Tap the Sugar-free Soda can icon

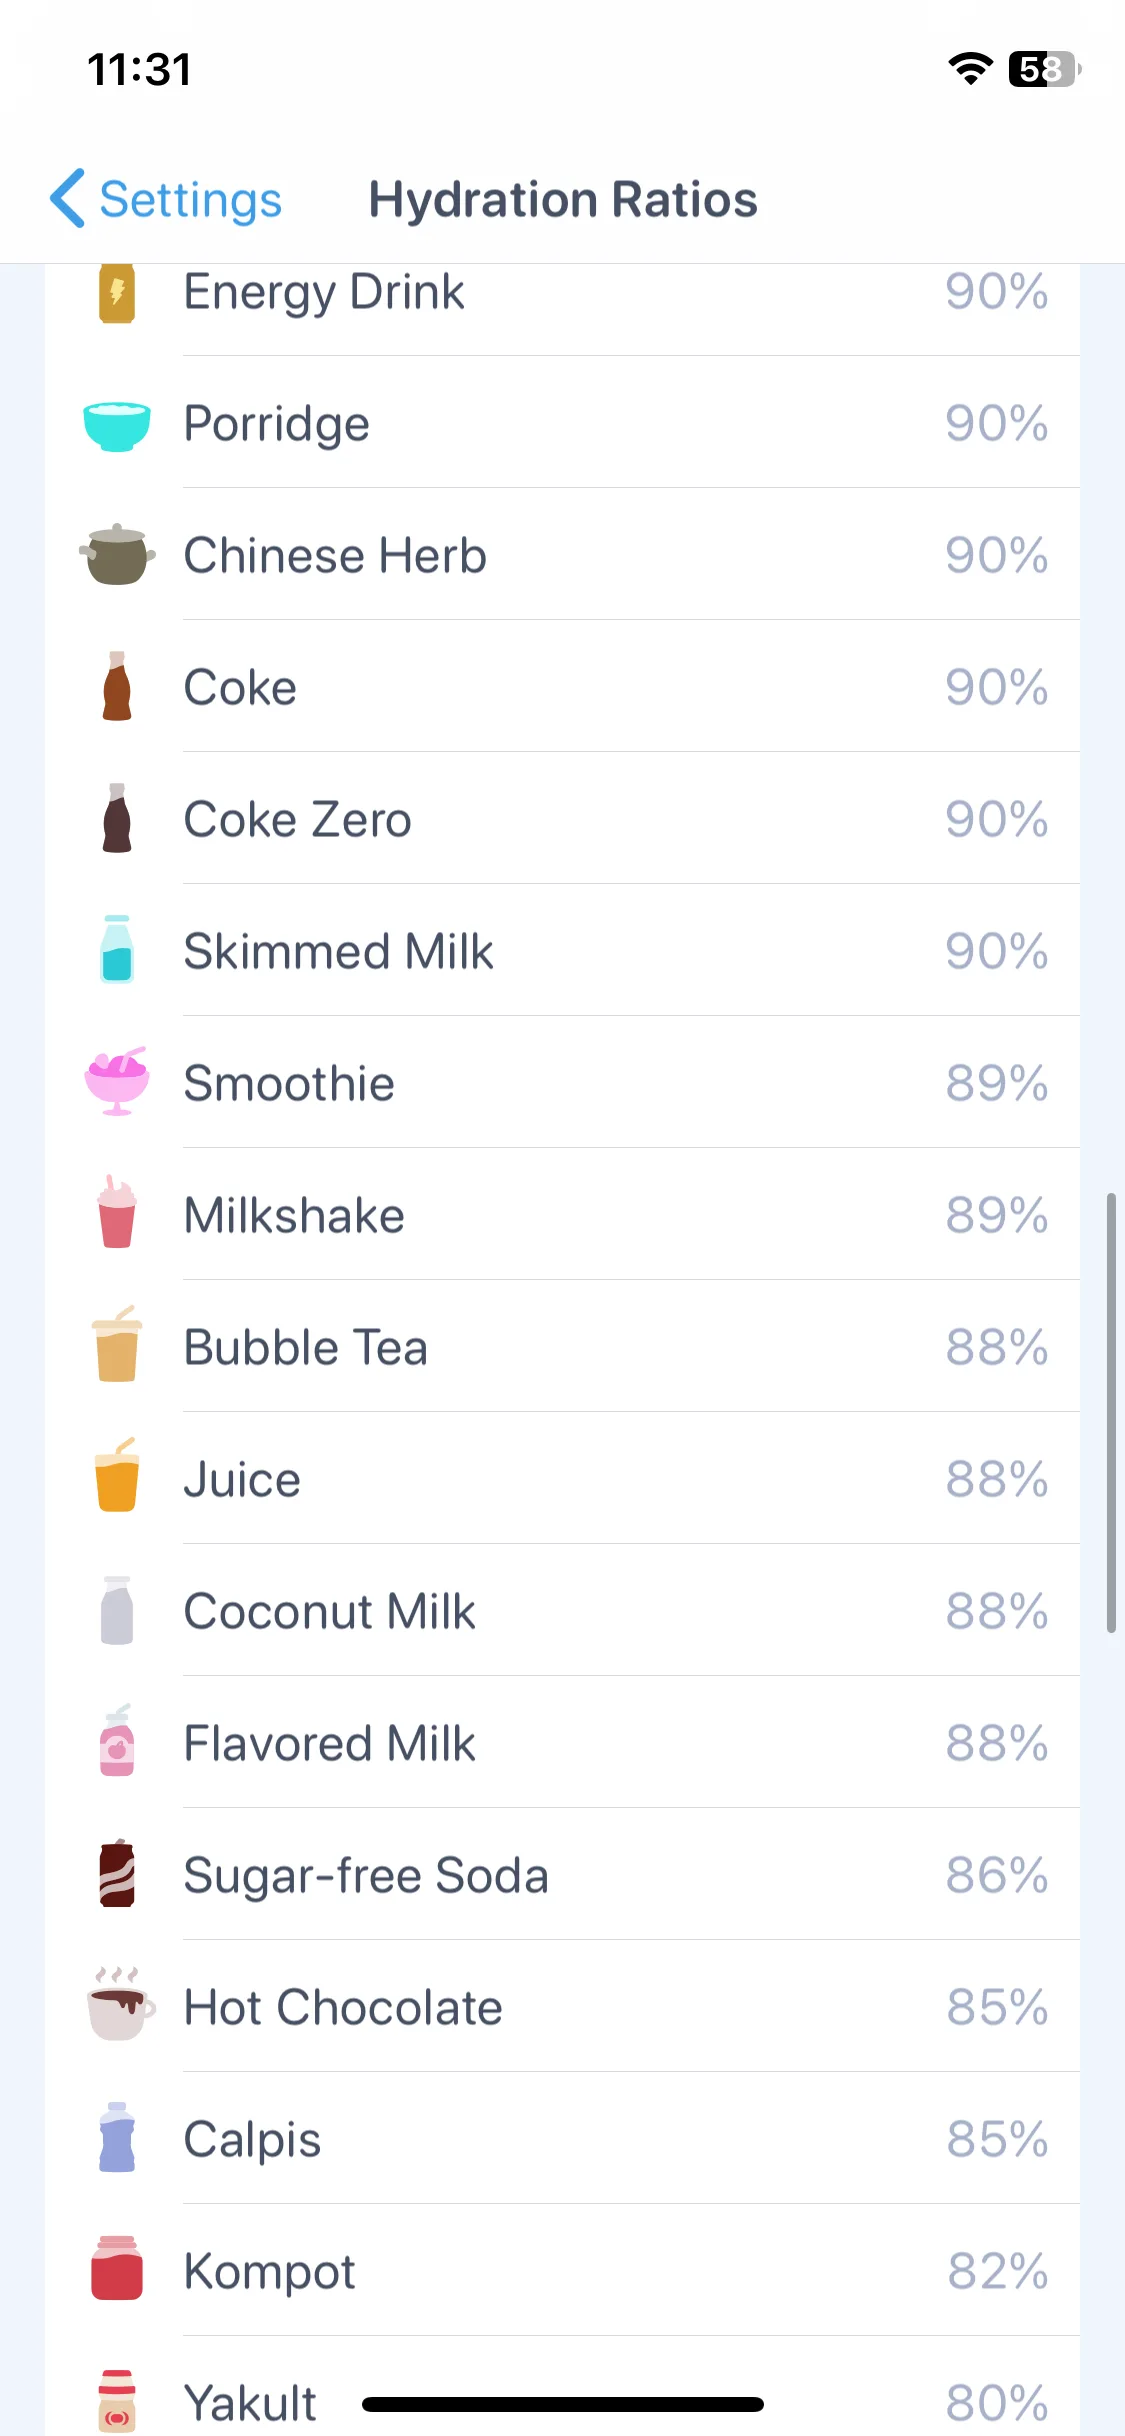pos(117,1874)
